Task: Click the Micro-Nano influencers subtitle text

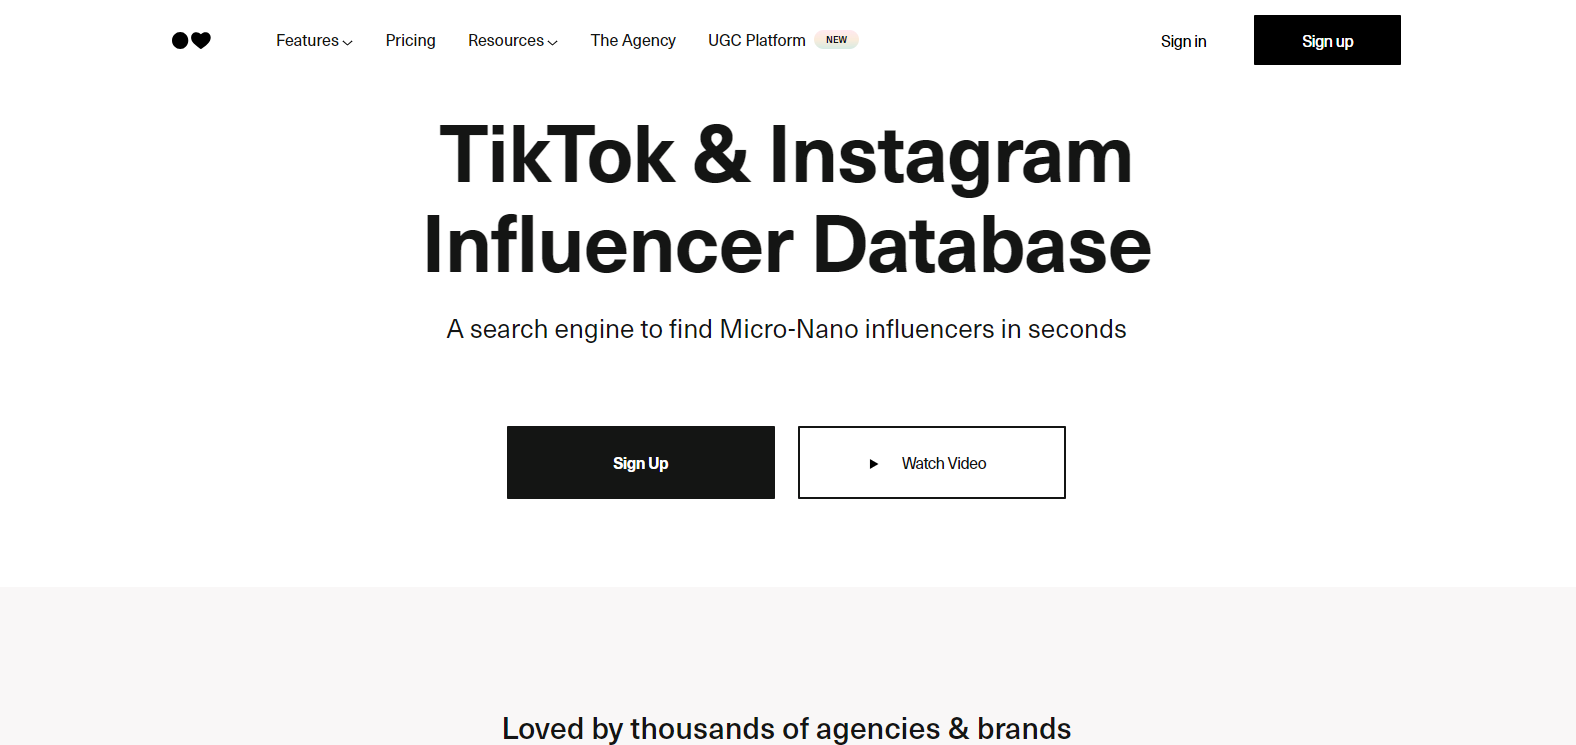Action: (786, 329)
